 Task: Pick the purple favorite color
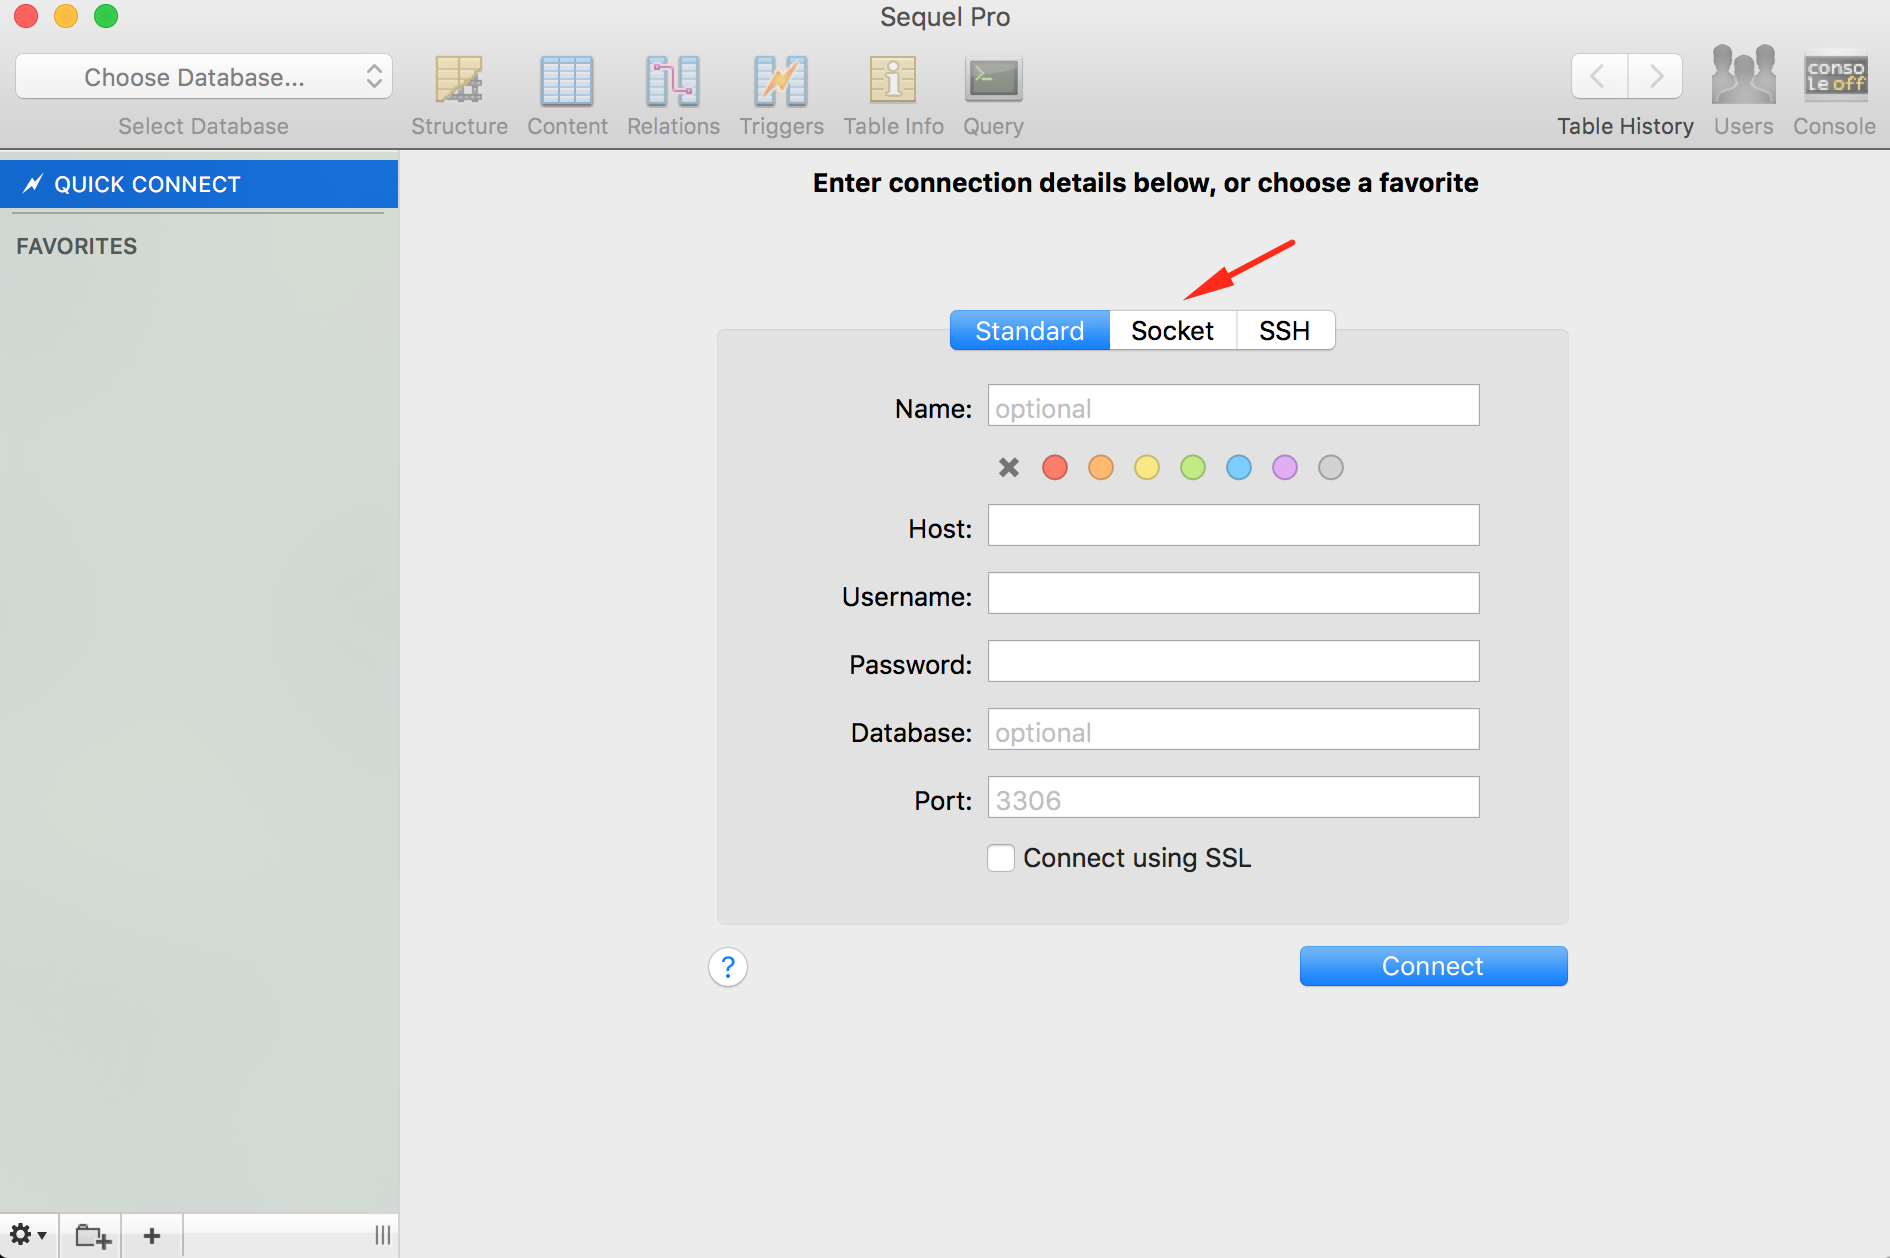(x=1285, y=467)
